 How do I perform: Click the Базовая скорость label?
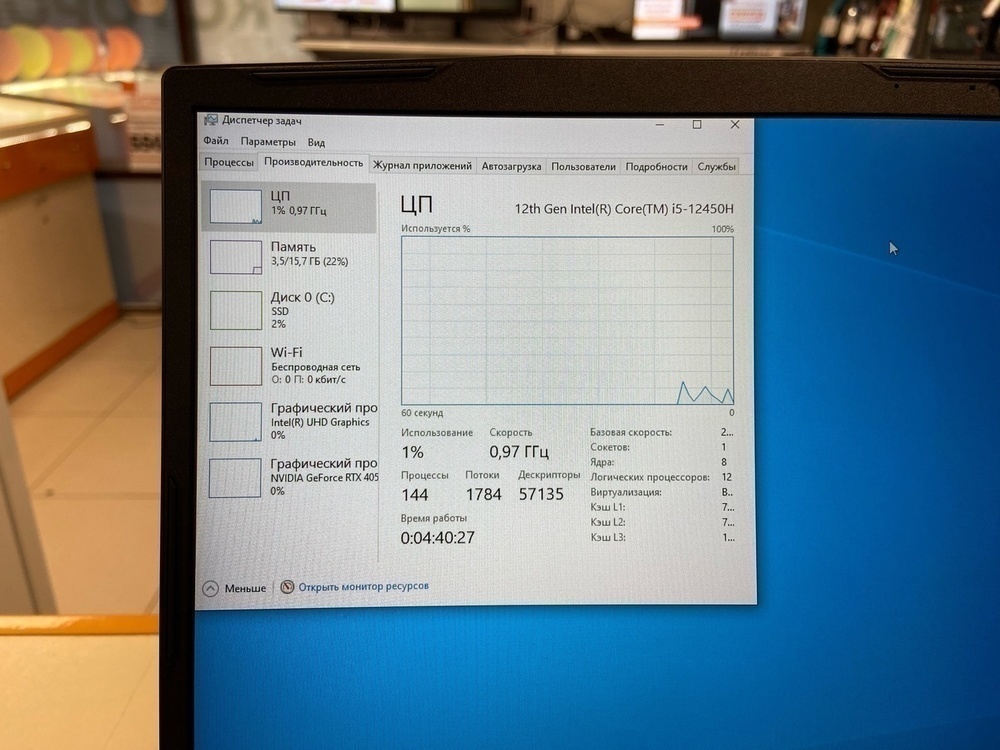click(x=631, y=432)
